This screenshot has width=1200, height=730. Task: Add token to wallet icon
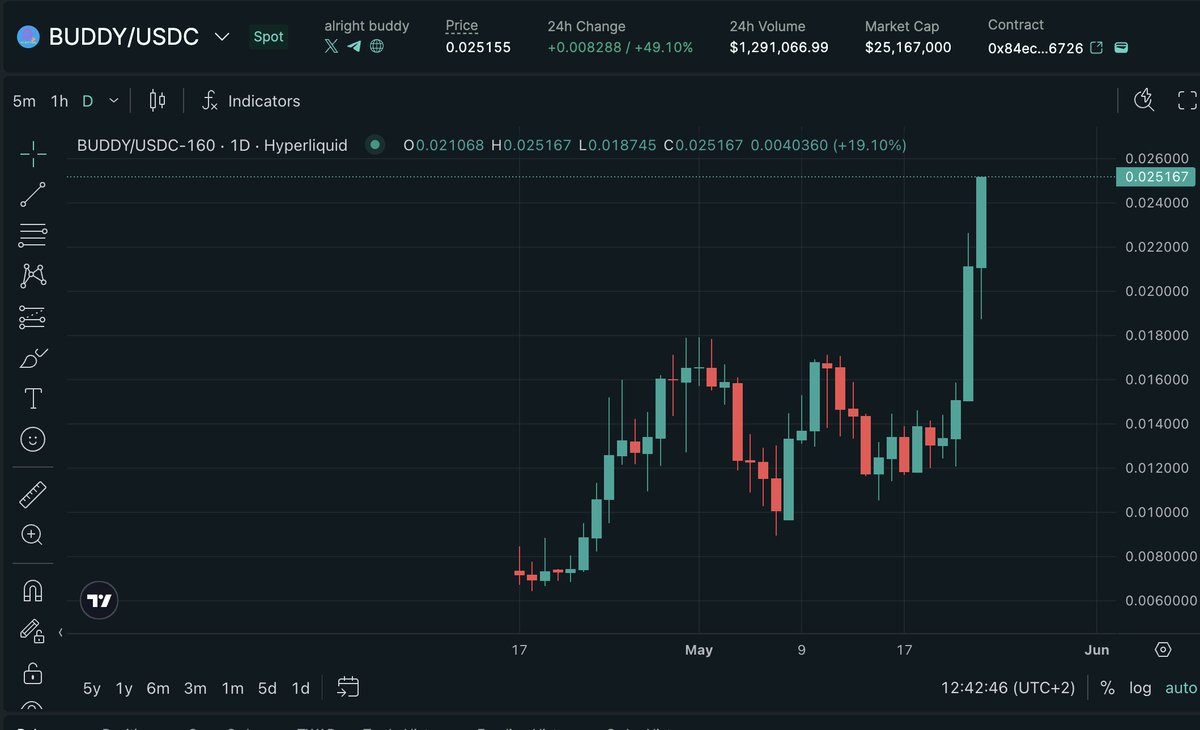1121,47
